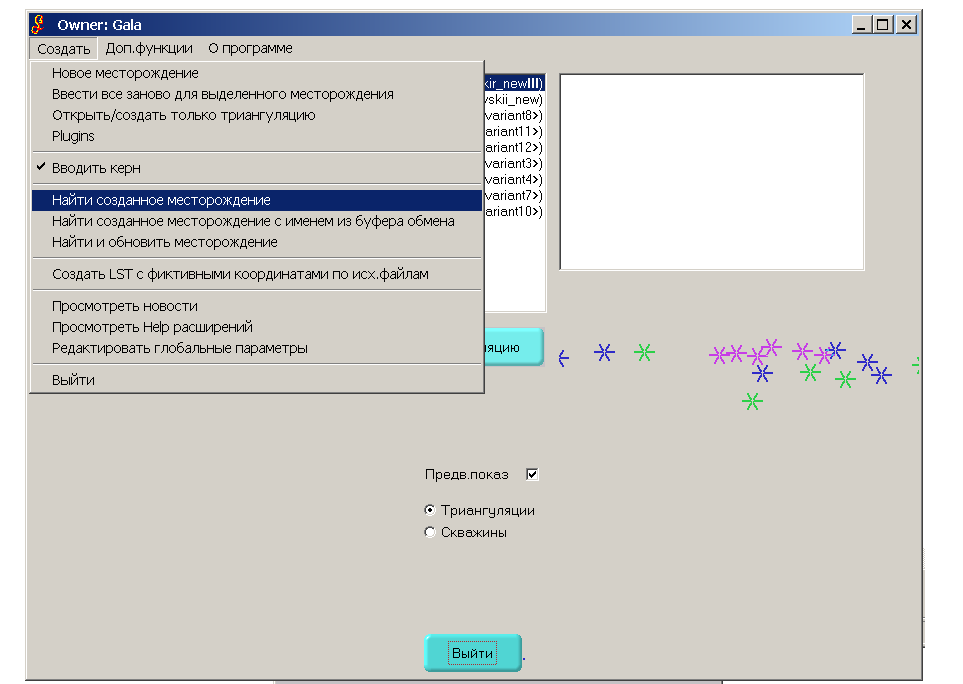
Task: Select the list item ending ariant10>)
Action: point(514,211)
